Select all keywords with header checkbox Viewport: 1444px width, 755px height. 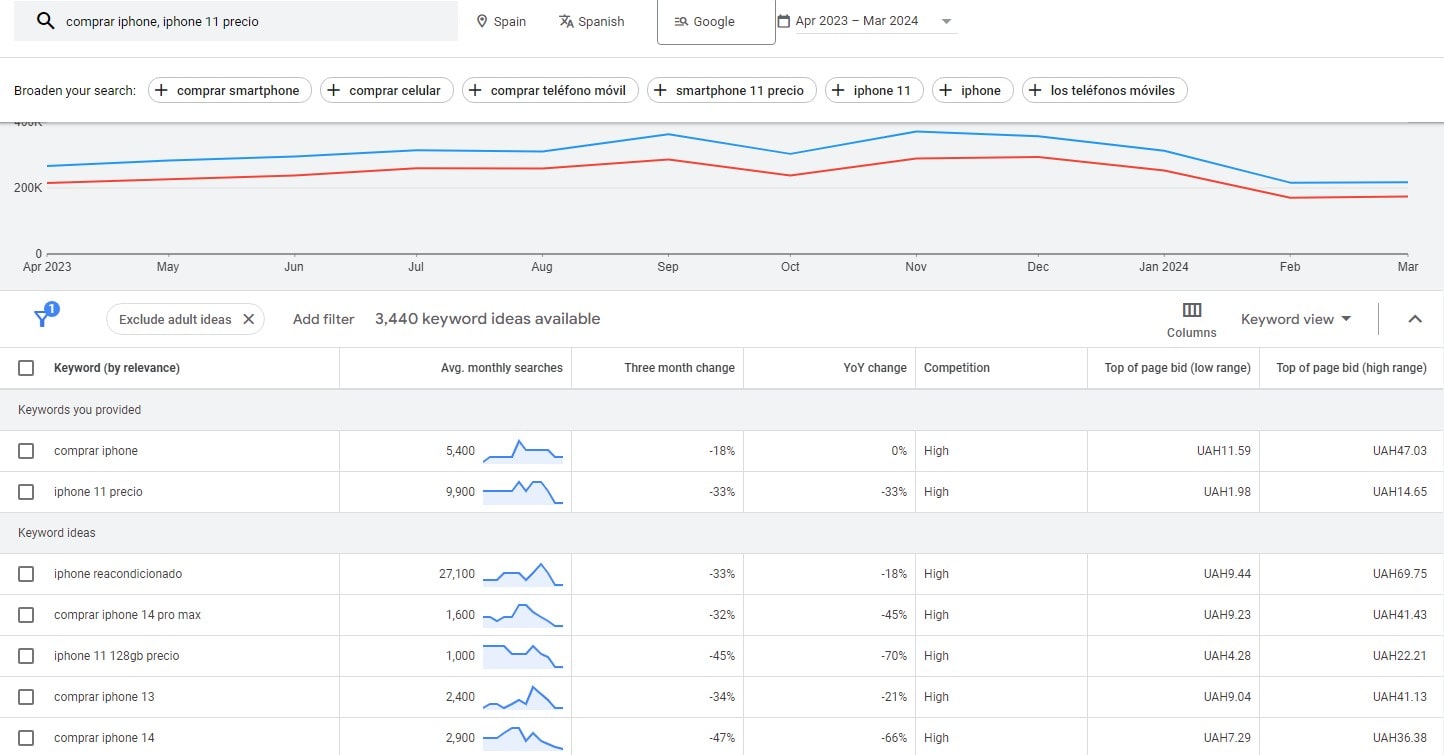pyautogui.click(x=26, y=368)
